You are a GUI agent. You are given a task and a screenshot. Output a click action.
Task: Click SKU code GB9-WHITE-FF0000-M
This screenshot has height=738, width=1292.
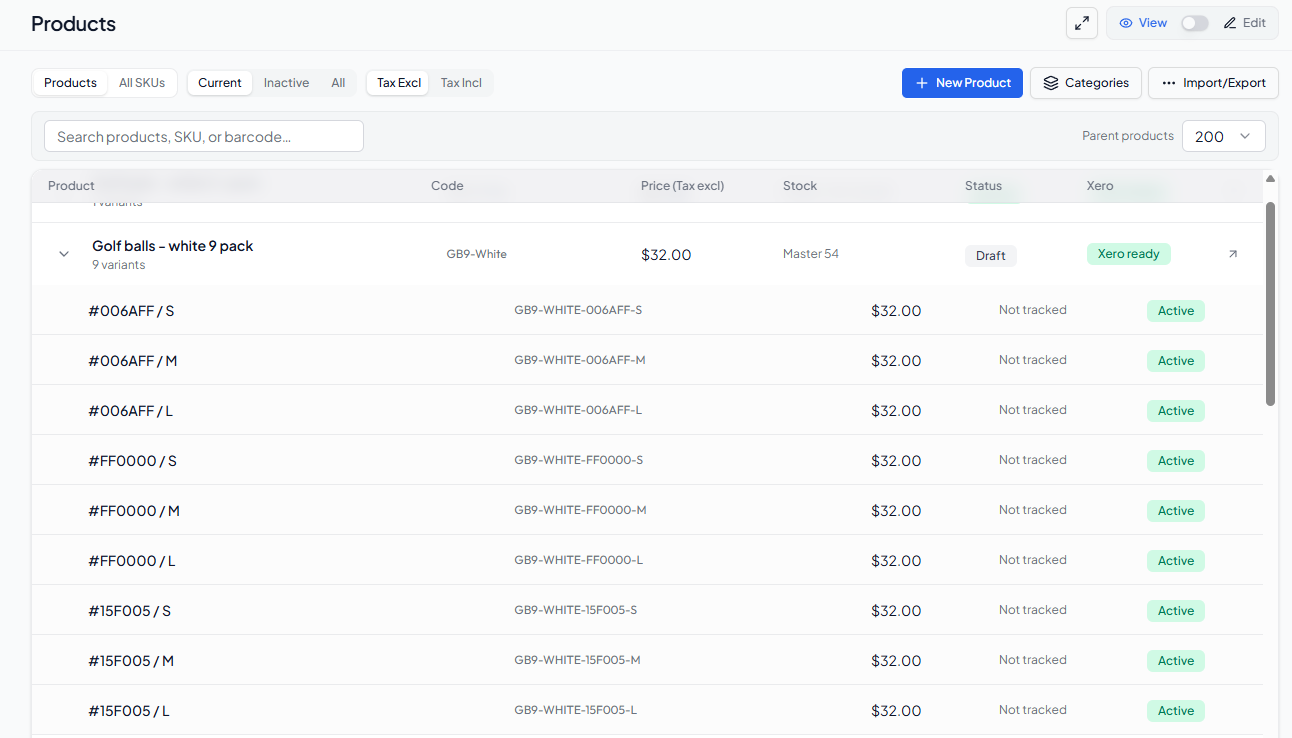coord(580,510)
